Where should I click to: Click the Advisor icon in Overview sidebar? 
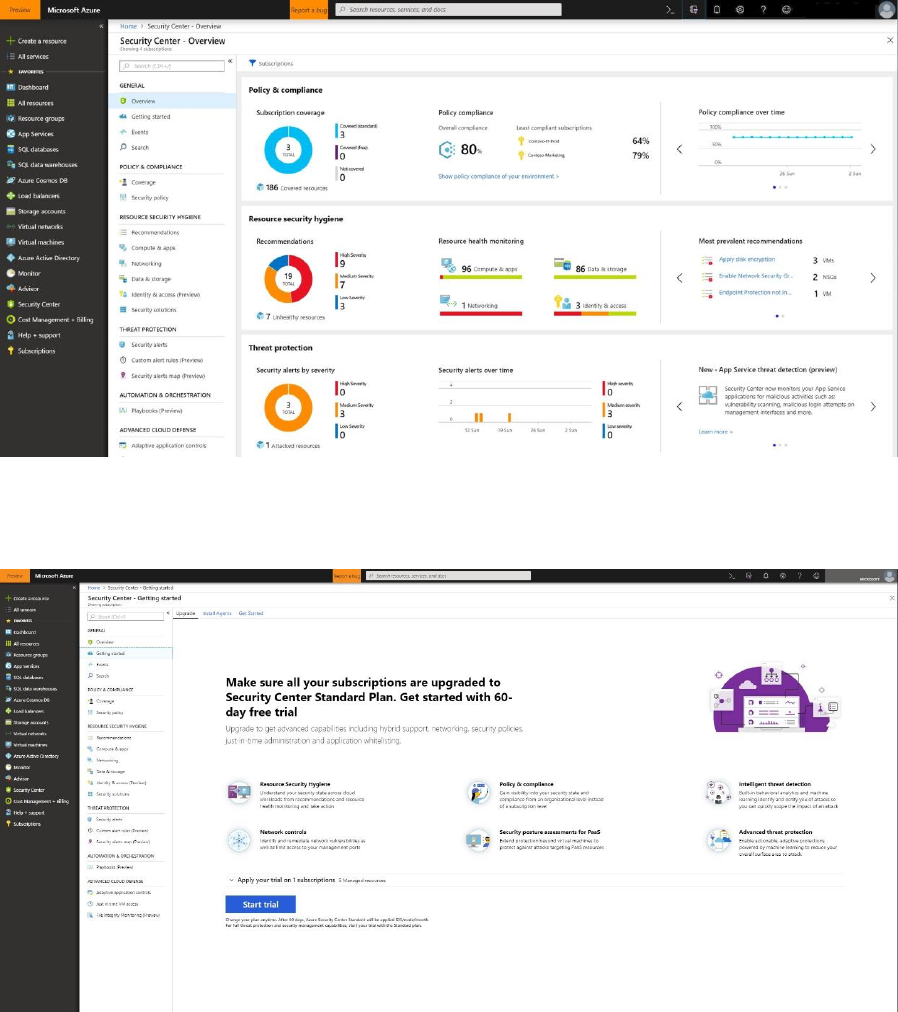10,288
